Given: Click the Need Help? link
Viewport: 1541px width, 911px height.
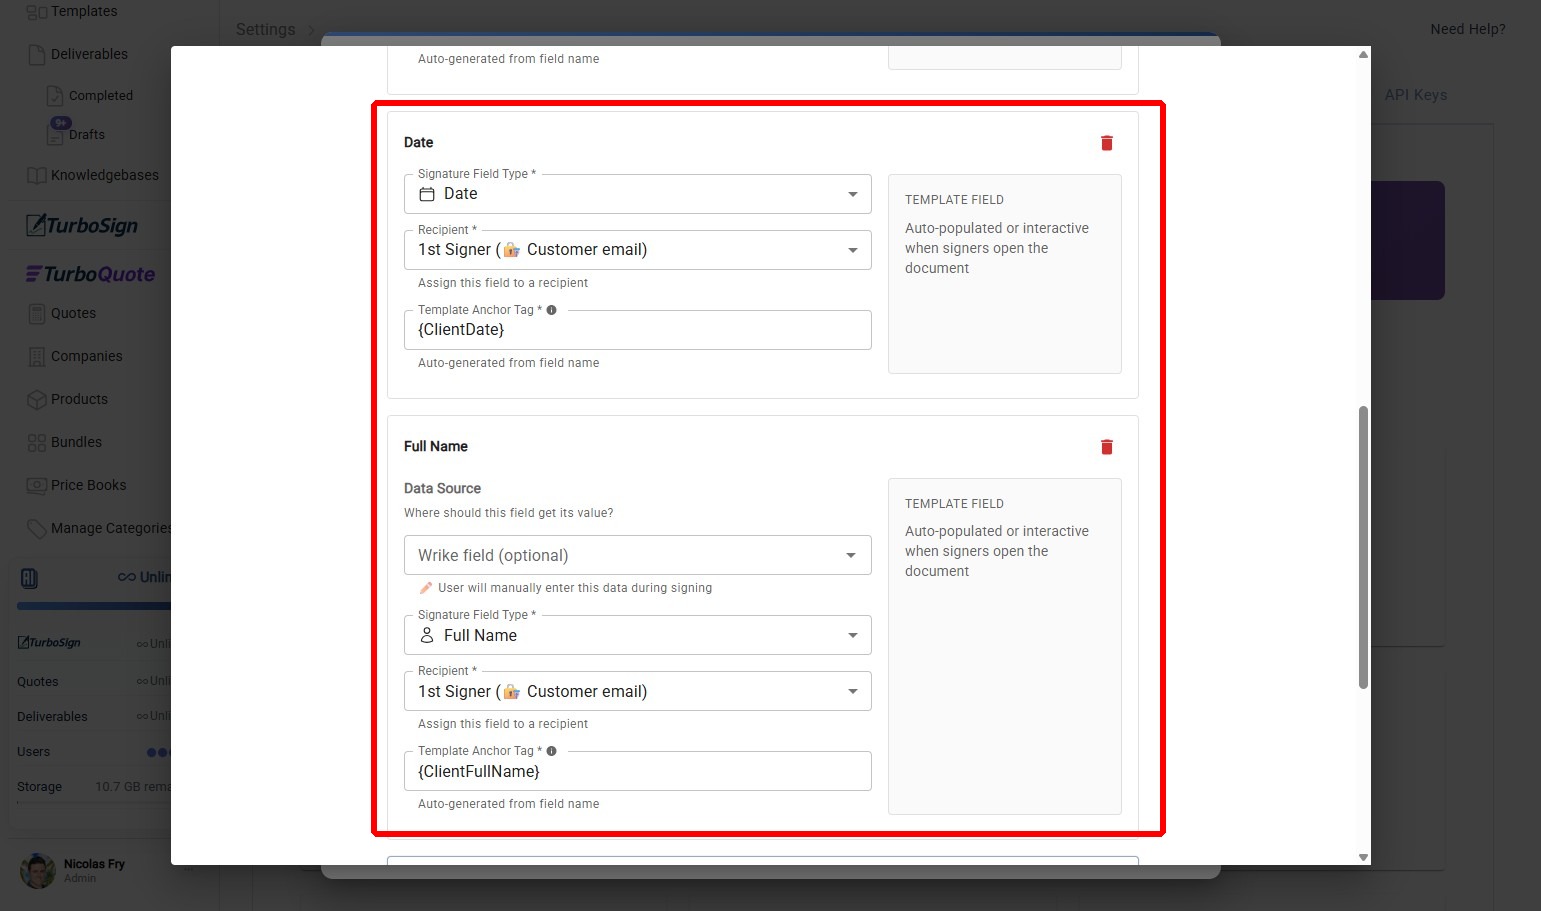Looking at the screenshot, I should pos(1467,29).
